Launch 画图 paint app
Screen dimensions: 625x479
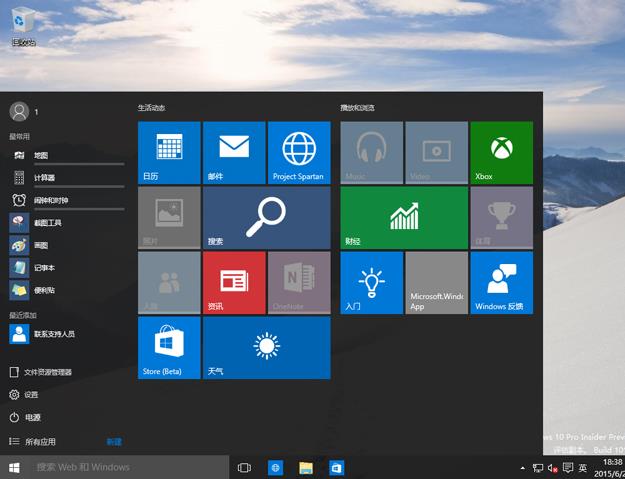(x=67, y=245)
